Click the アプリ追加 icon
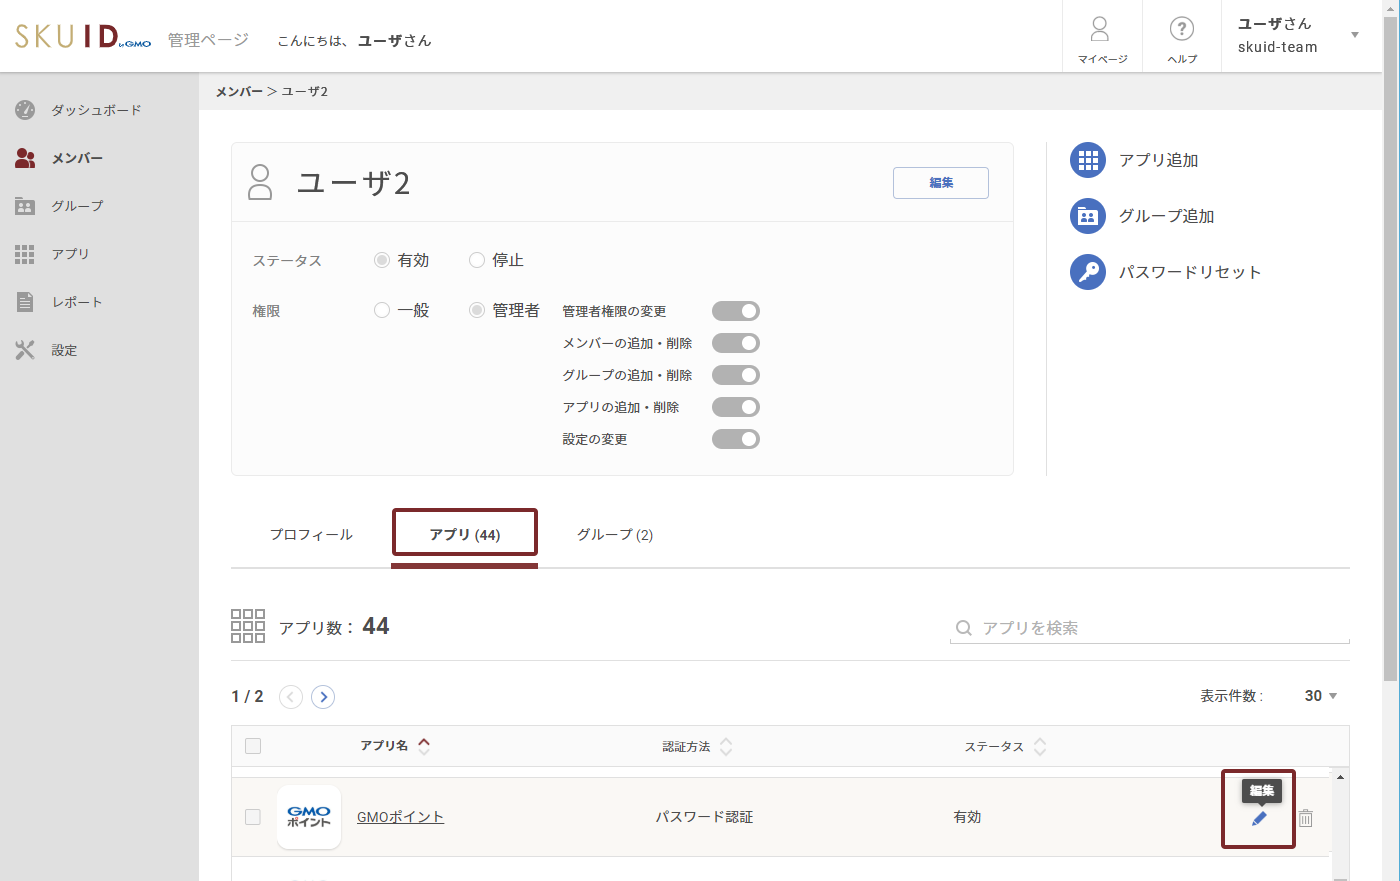1400x881 pixels. [1087, 159]
